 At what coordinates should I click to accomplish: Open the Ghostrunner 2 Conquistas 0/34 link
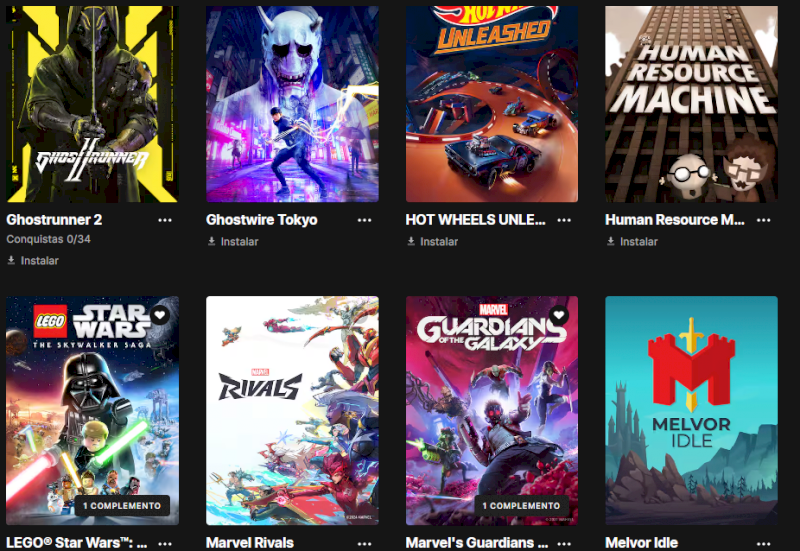pos(48,239)
